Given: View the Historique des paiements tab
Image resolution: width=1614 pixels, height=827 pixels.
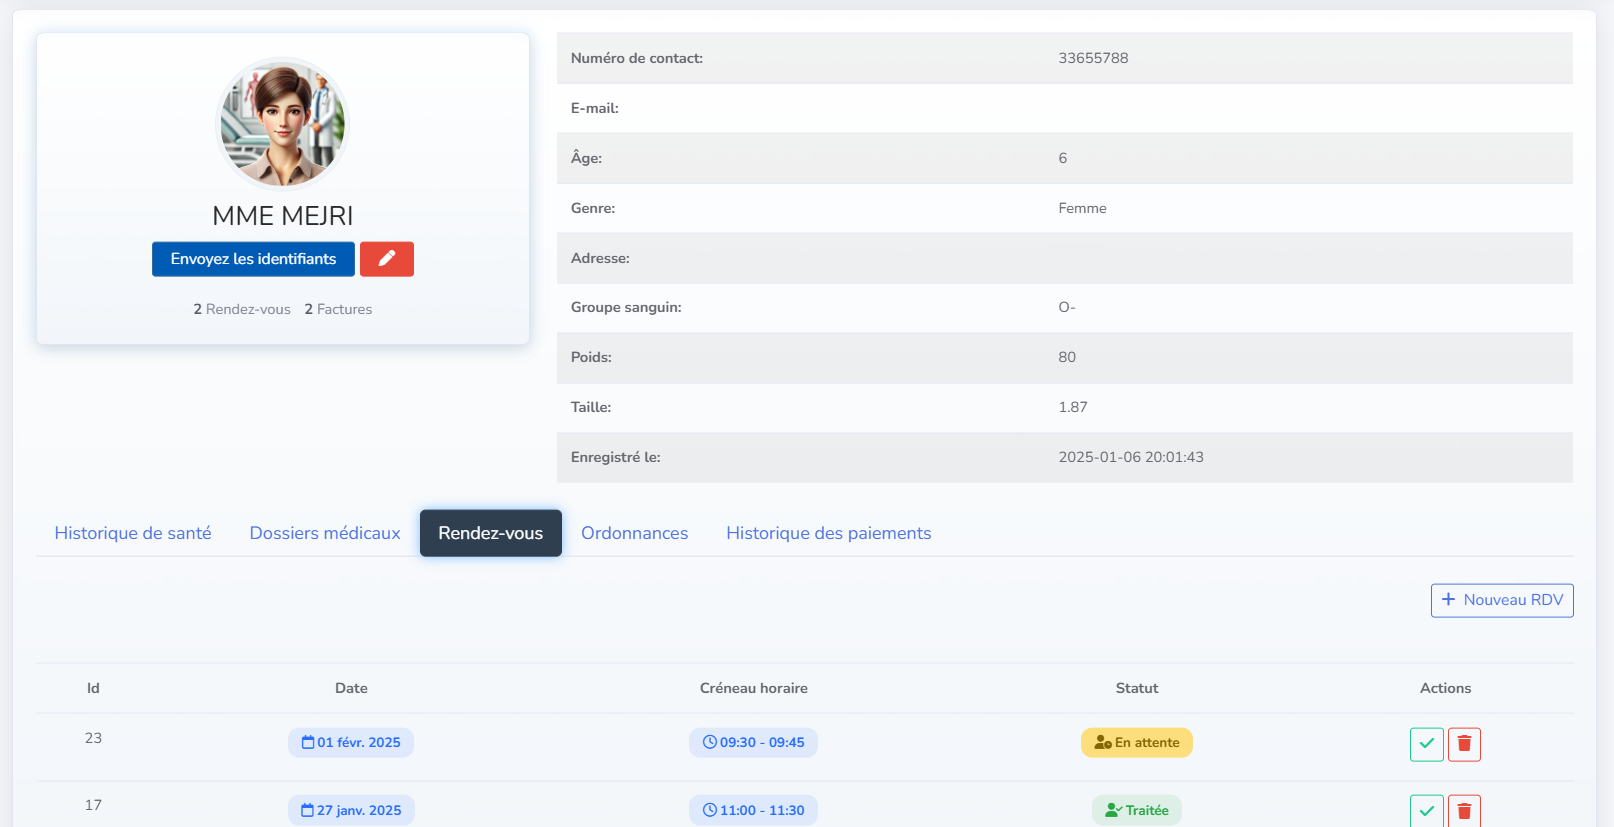Looking at the screenshot, I should tap(828, 533).
